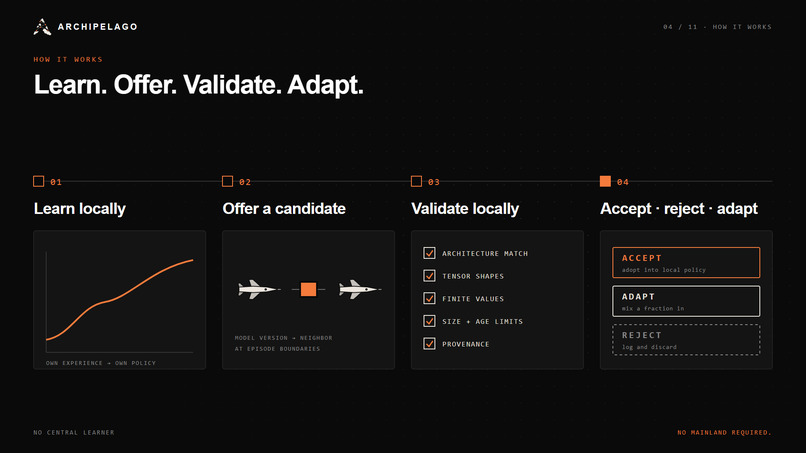Click the 'OWN EXPERIENCE → OWN POLICY' caption
806x453 pixels.
point(101,363)
